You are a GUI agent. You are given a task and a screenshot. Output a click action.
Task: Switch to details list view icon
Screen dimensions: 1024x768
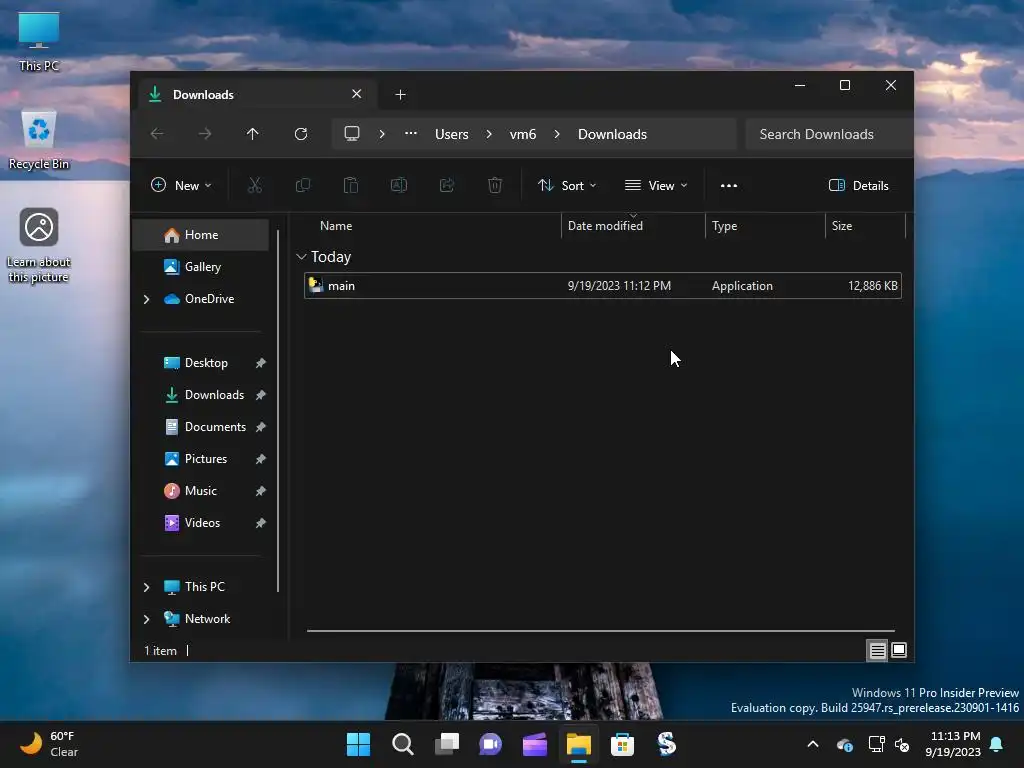click(x=877, y=650)
